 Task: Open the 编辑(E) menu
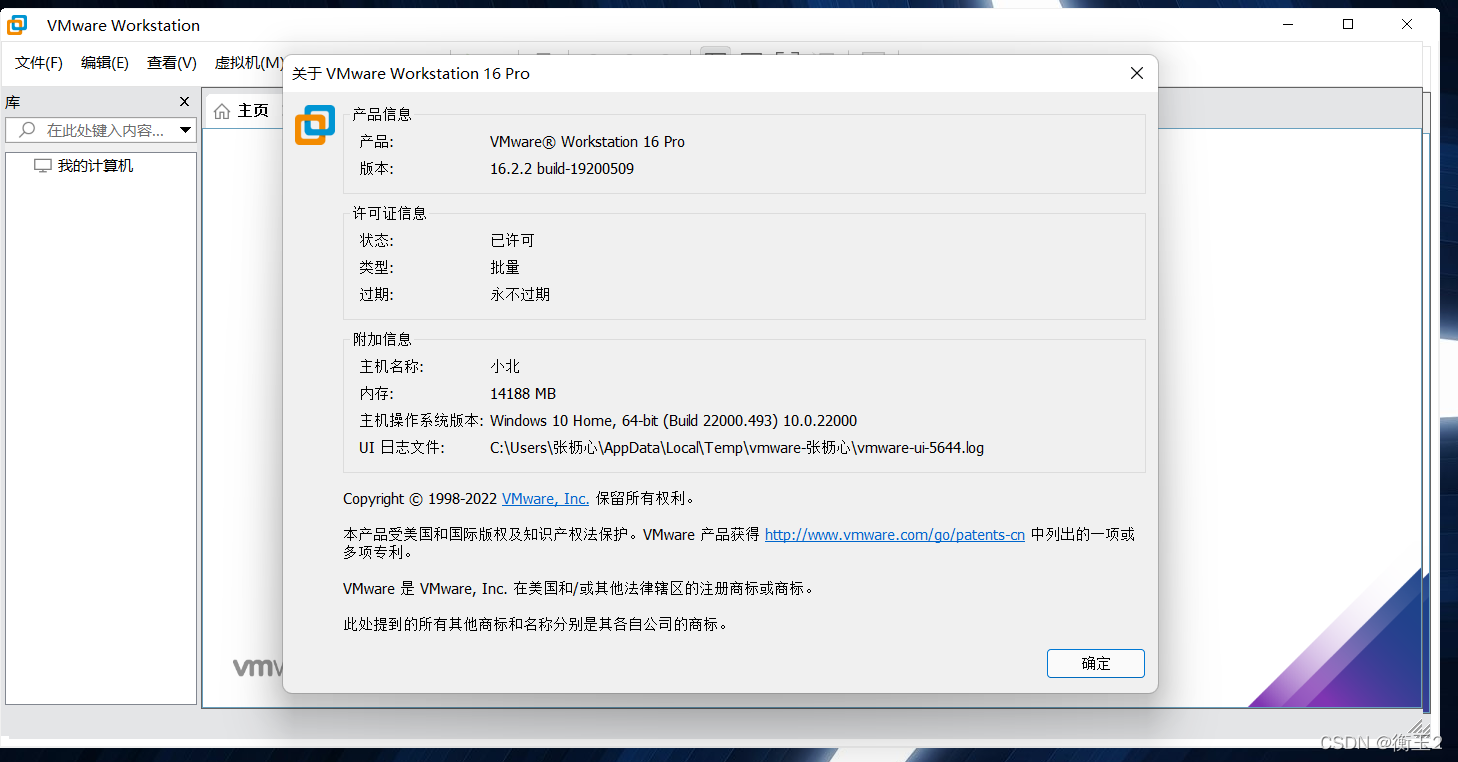pos(105,63)
